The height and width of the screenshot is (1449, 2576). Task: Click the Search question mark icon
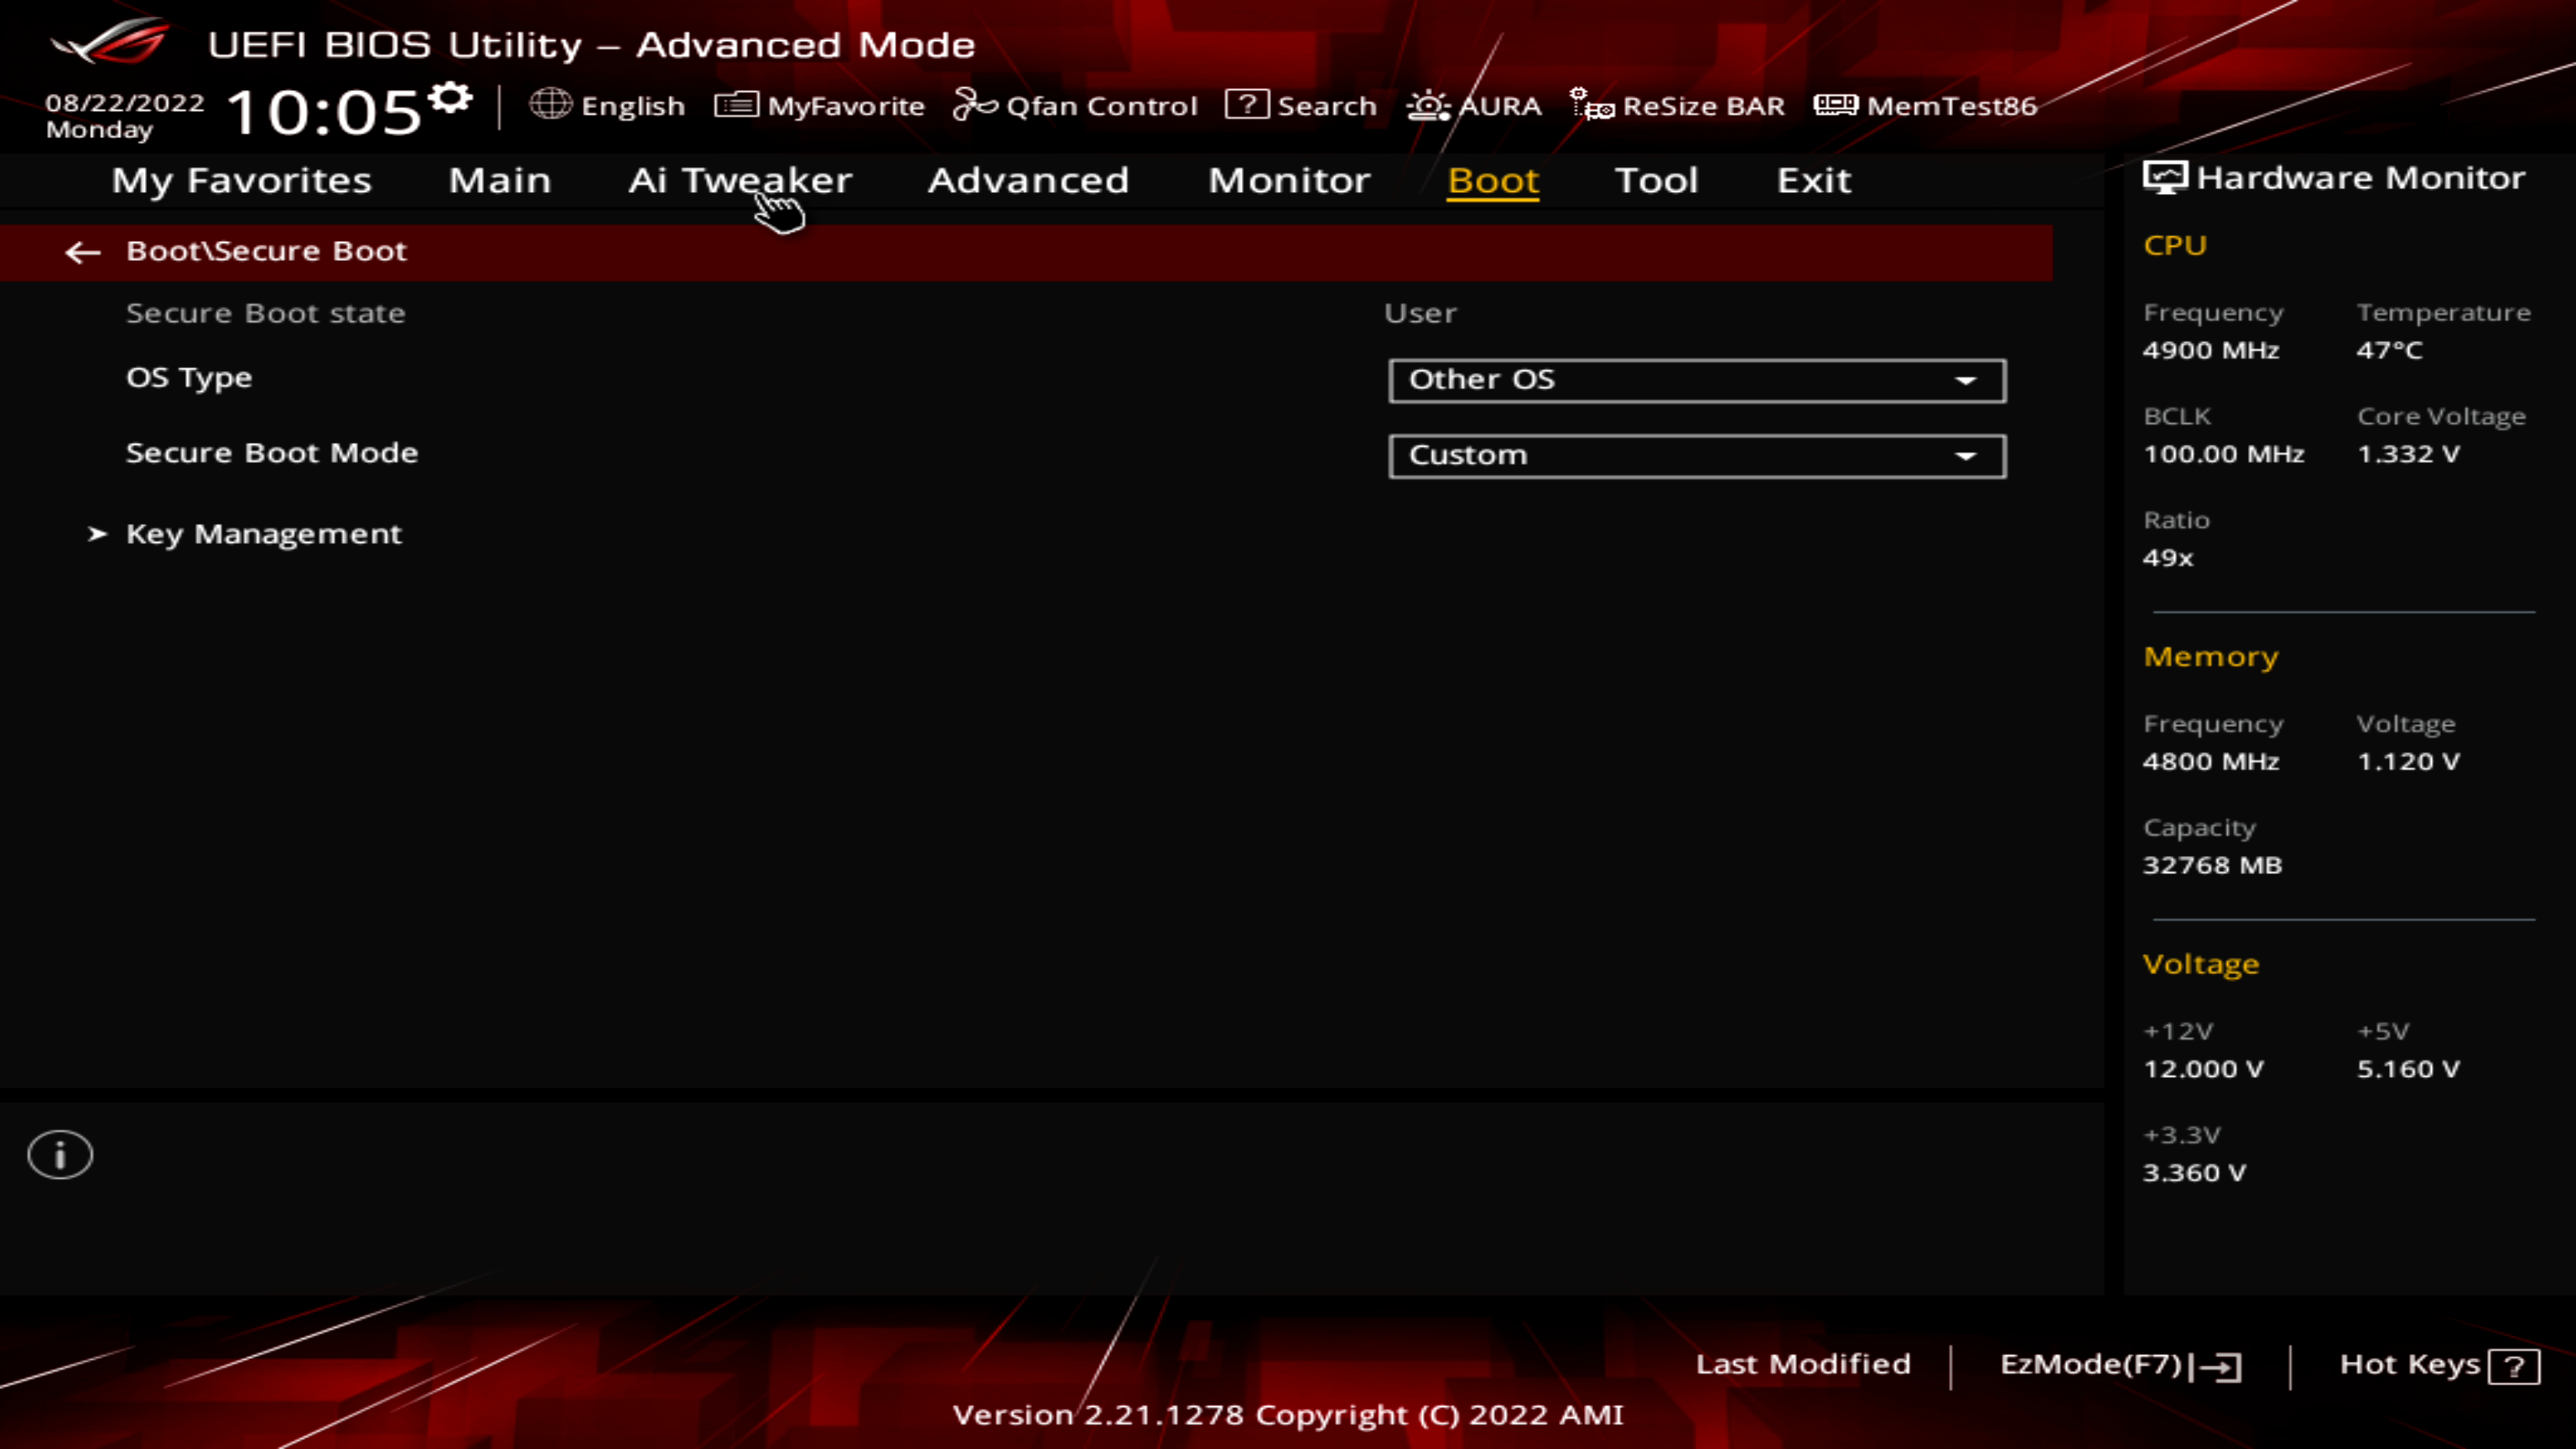(x=1247, y=104)
